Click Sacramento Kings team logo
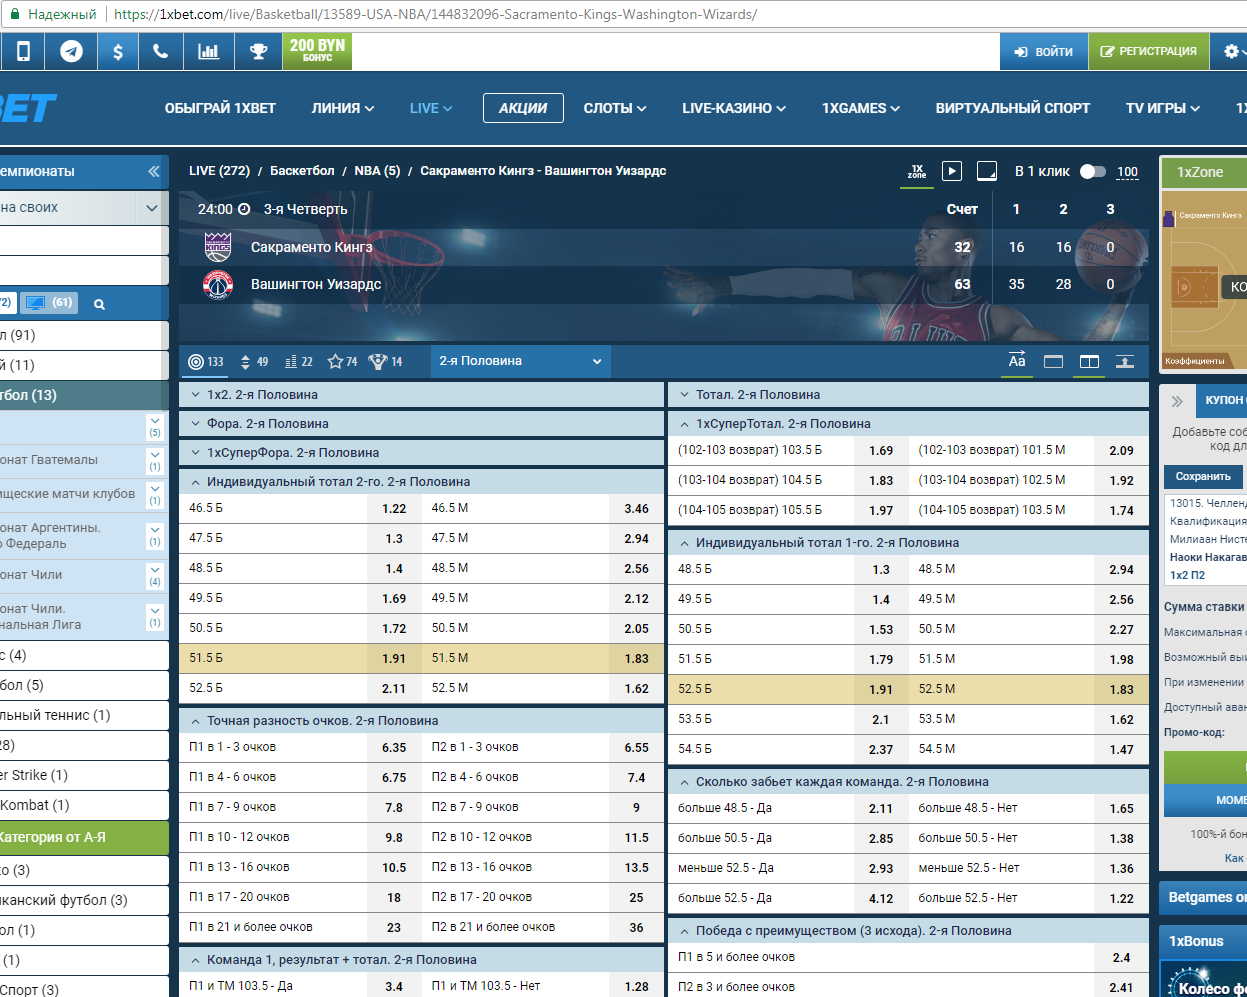The image size is (1247, 997). click(218, 247)
